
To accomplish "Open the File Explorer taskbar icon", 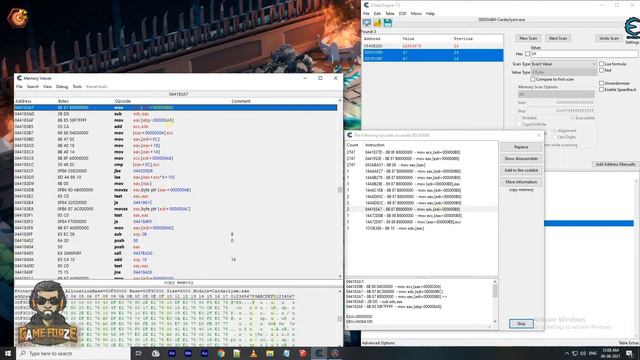I will click(270, 353).
